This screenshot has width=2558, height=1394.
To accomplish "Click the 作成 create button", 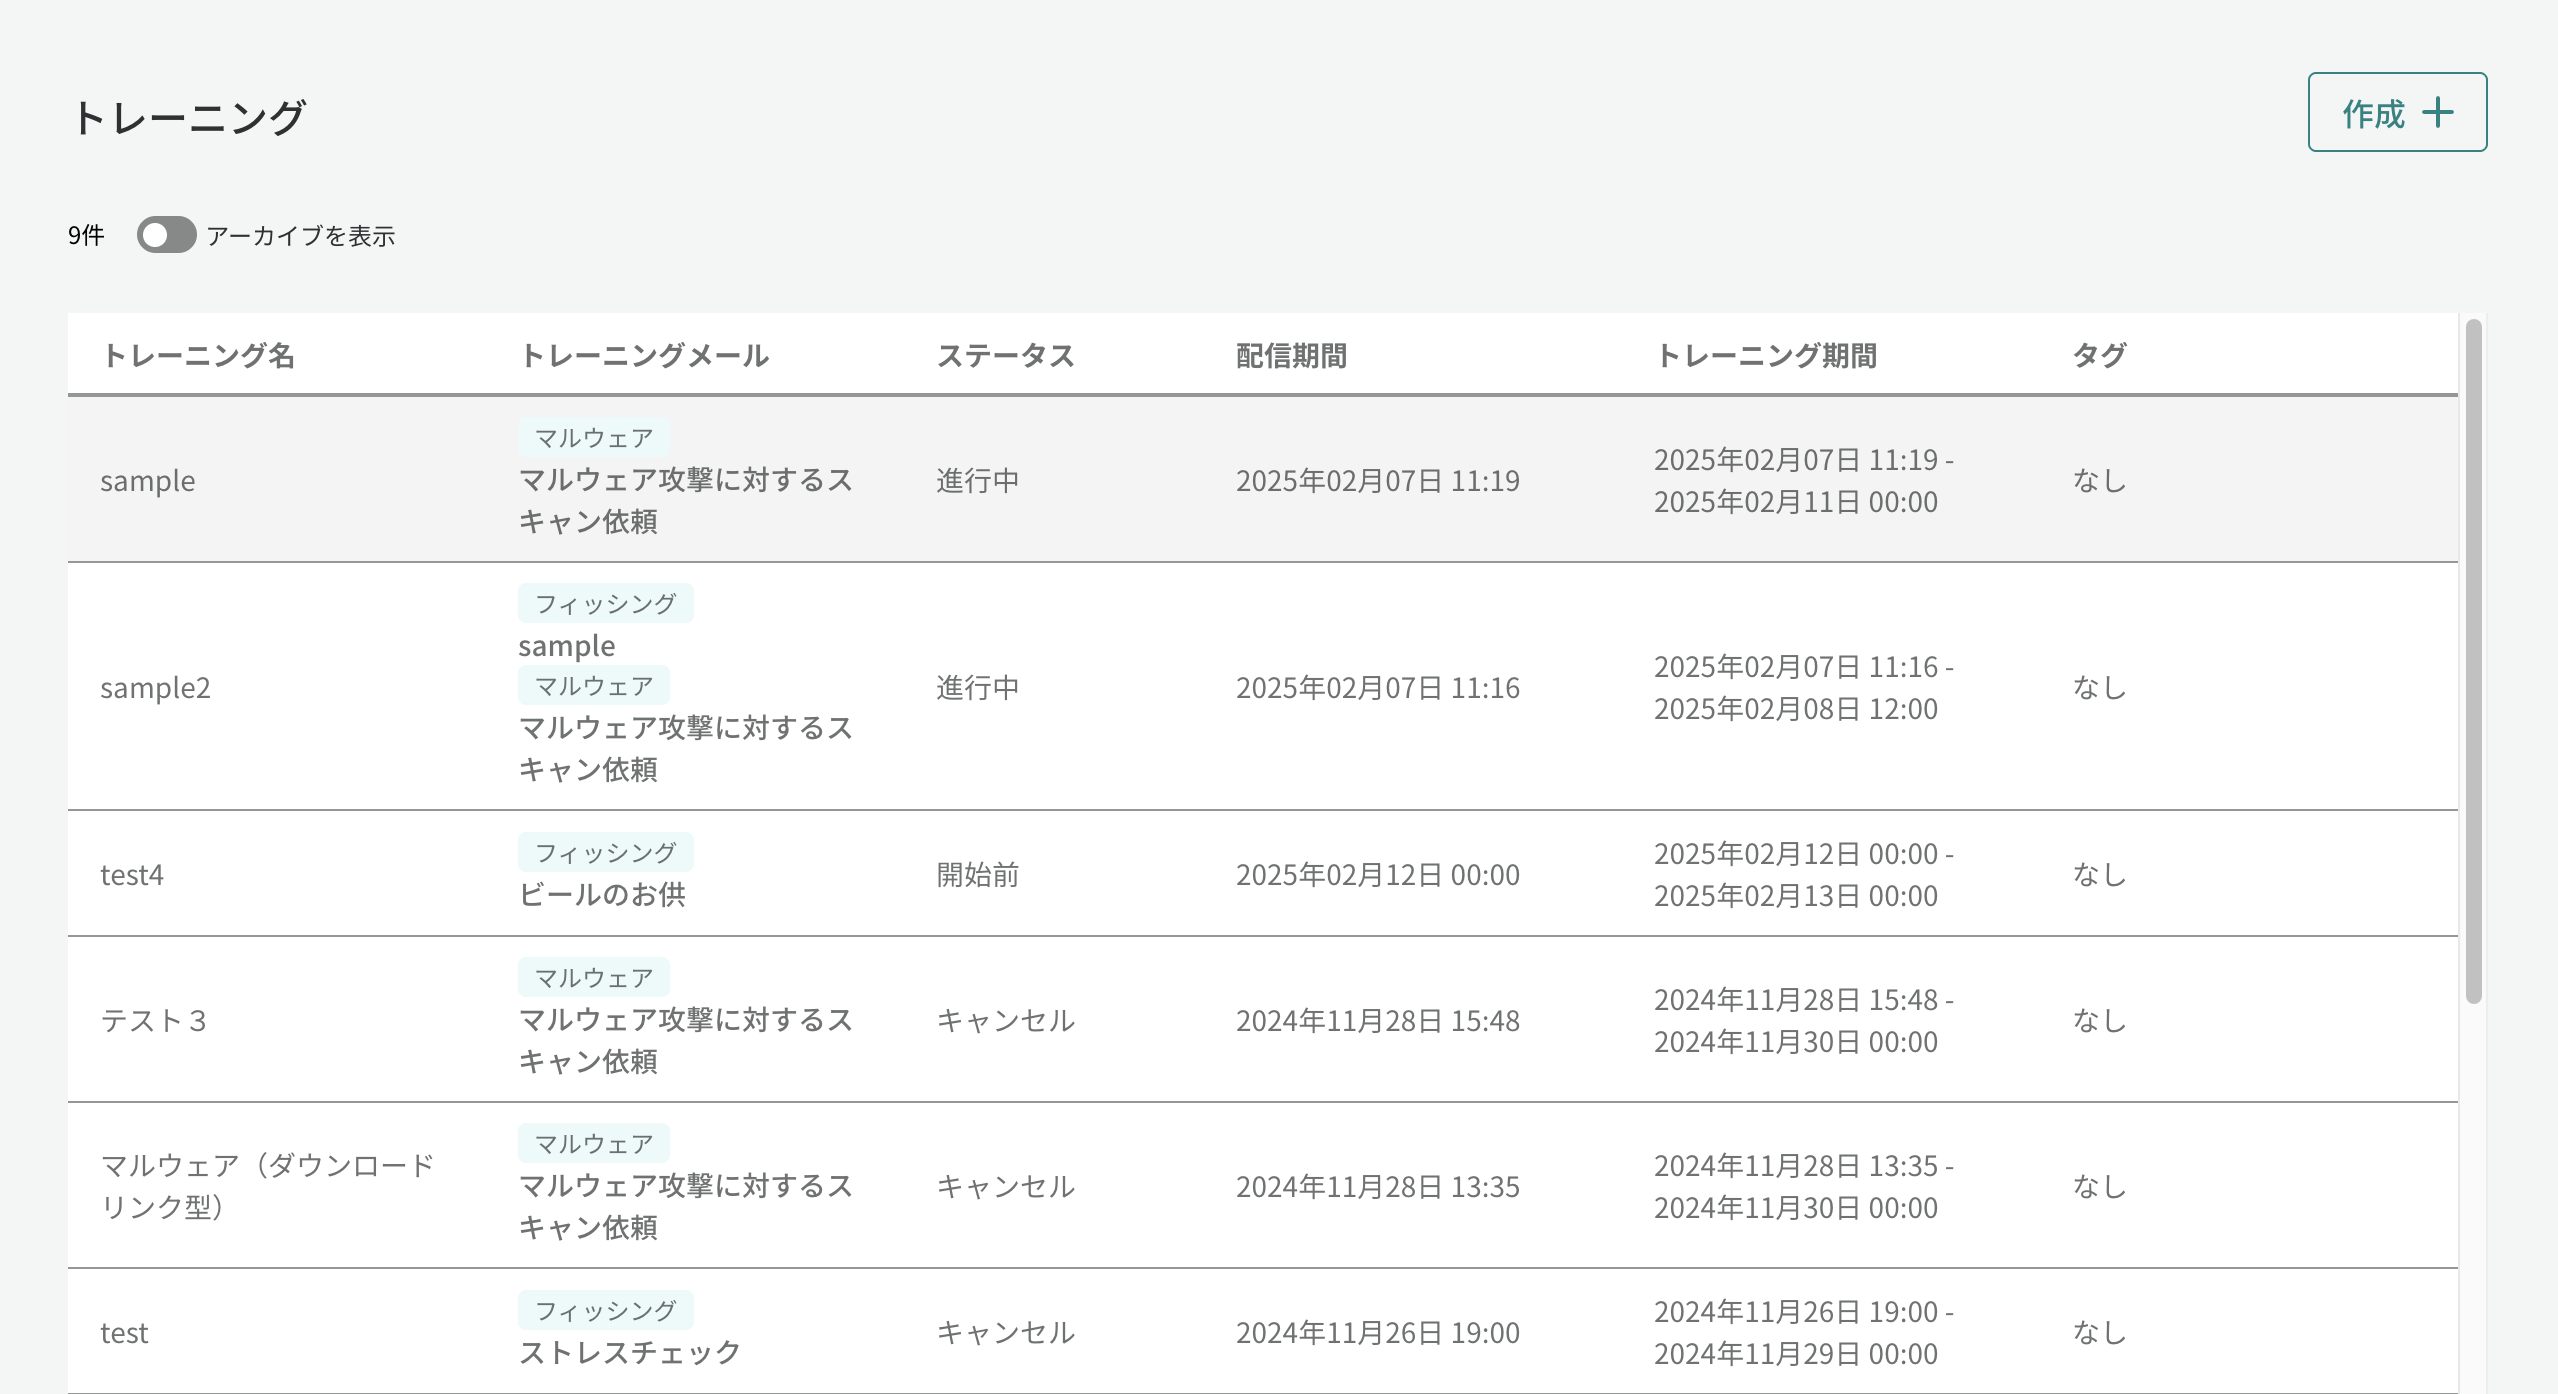I will point(2397,112).
